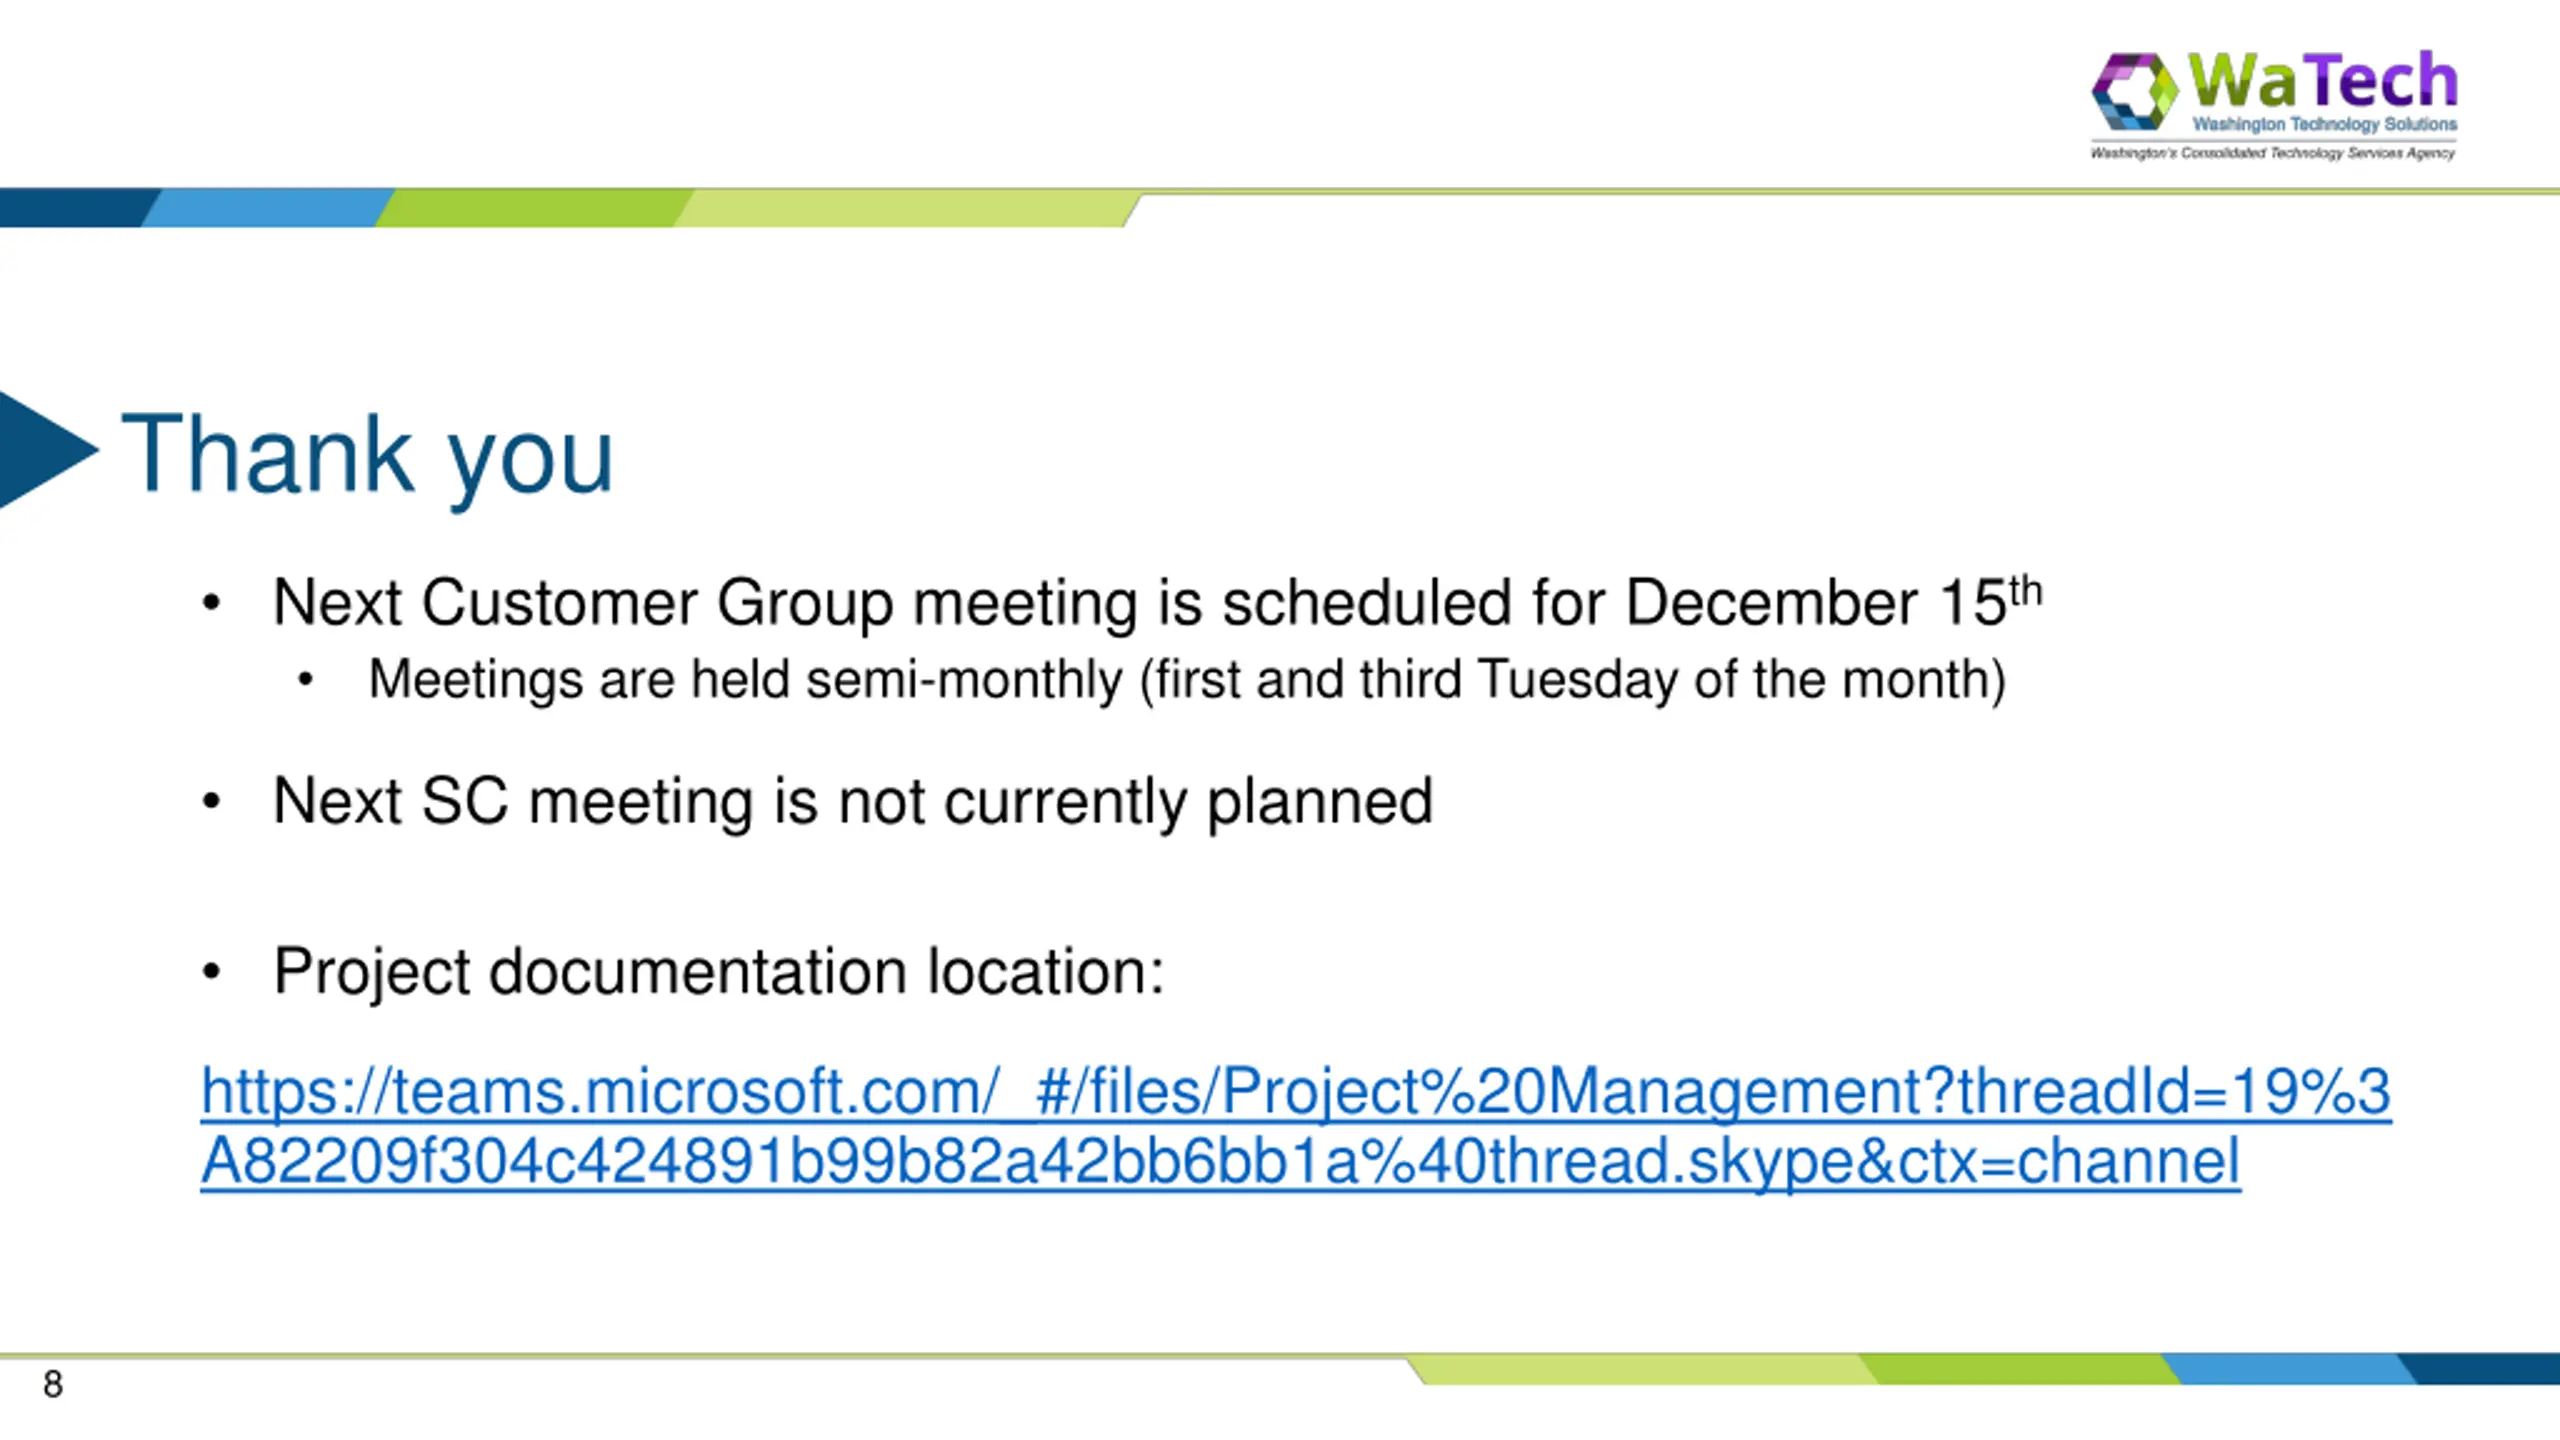Click the light blue header bar segment

(x=268, y=208)
